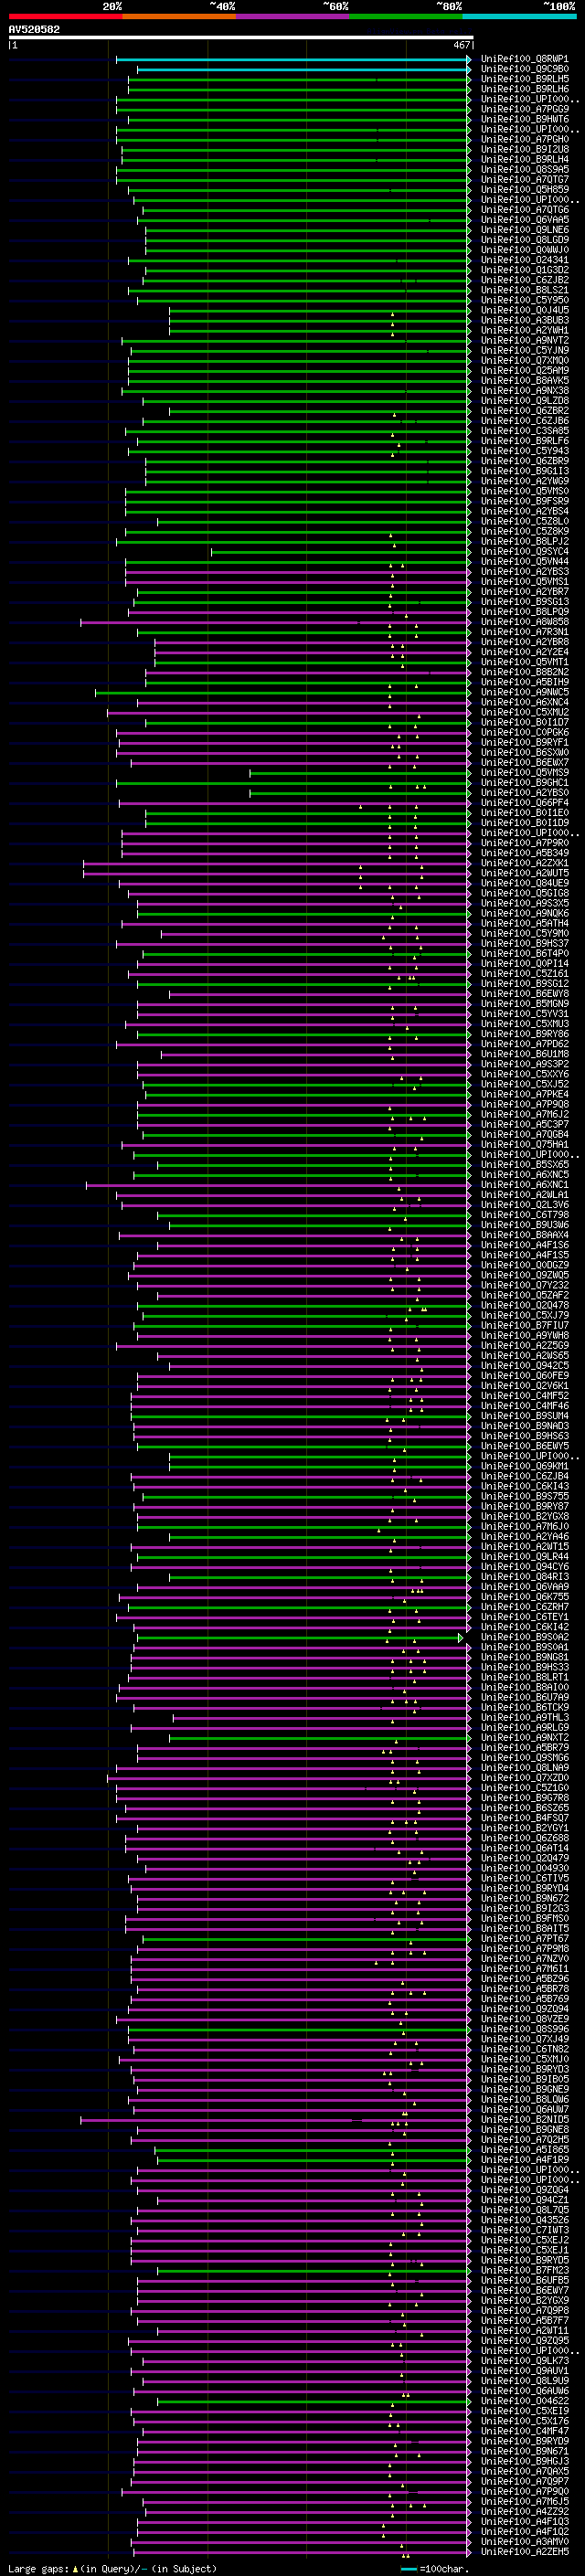Select UniRef100_Q9LZD8 label

click(524, 401)
